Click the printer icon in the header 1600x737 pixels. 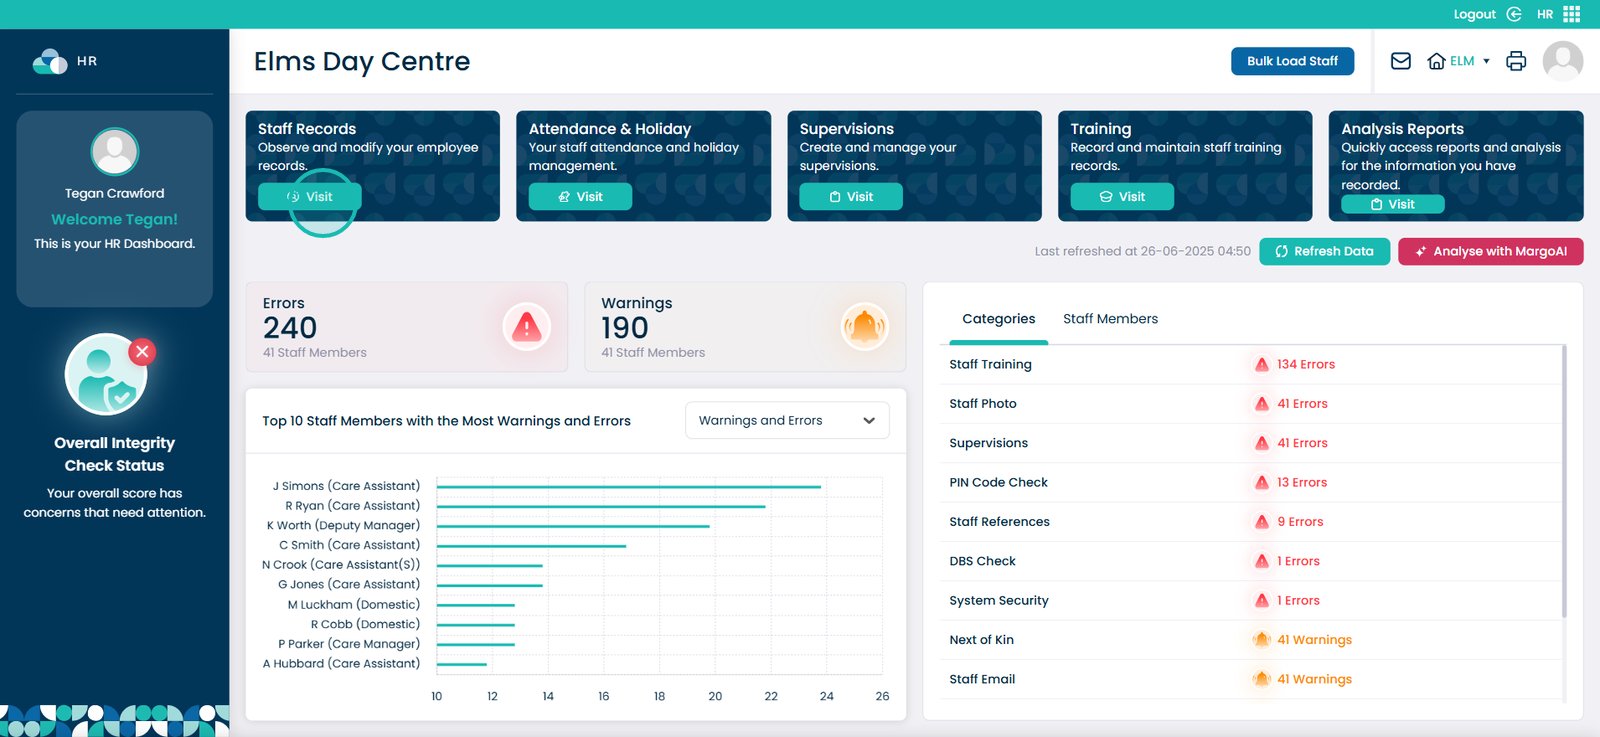click(x=1516, y=61)
